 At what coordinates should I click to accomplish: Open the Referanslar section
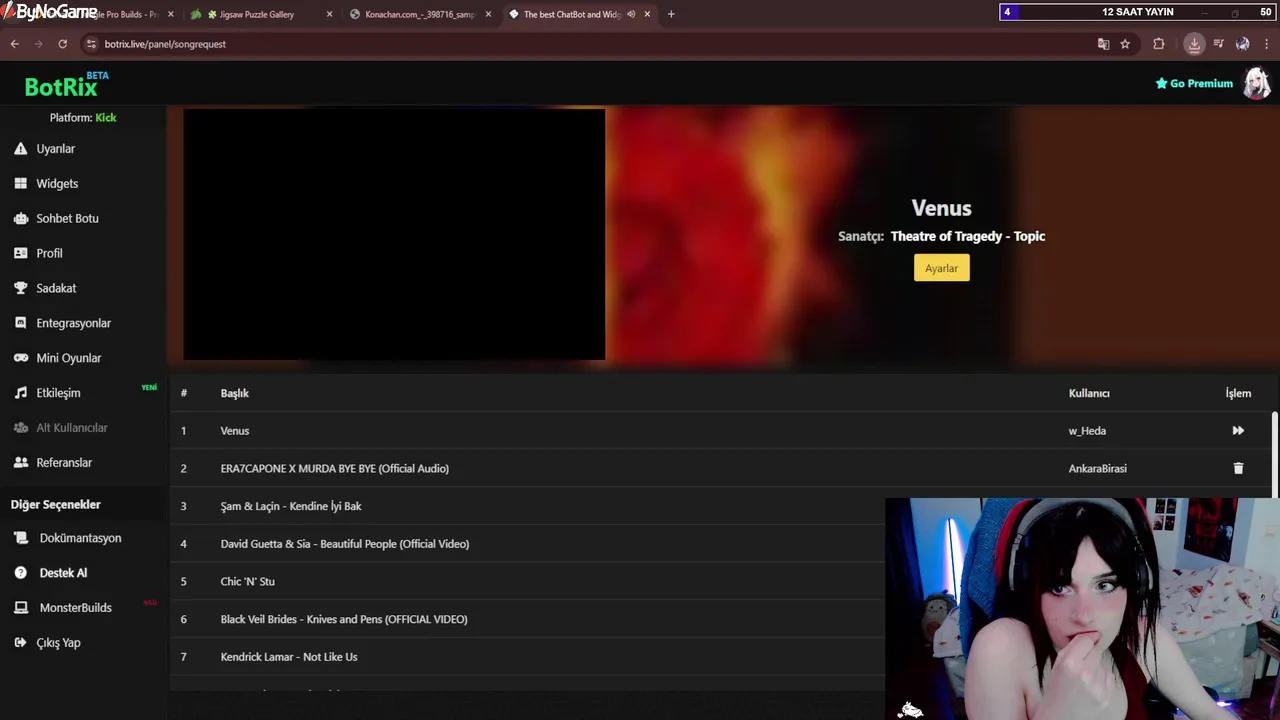tap(64, 463)
